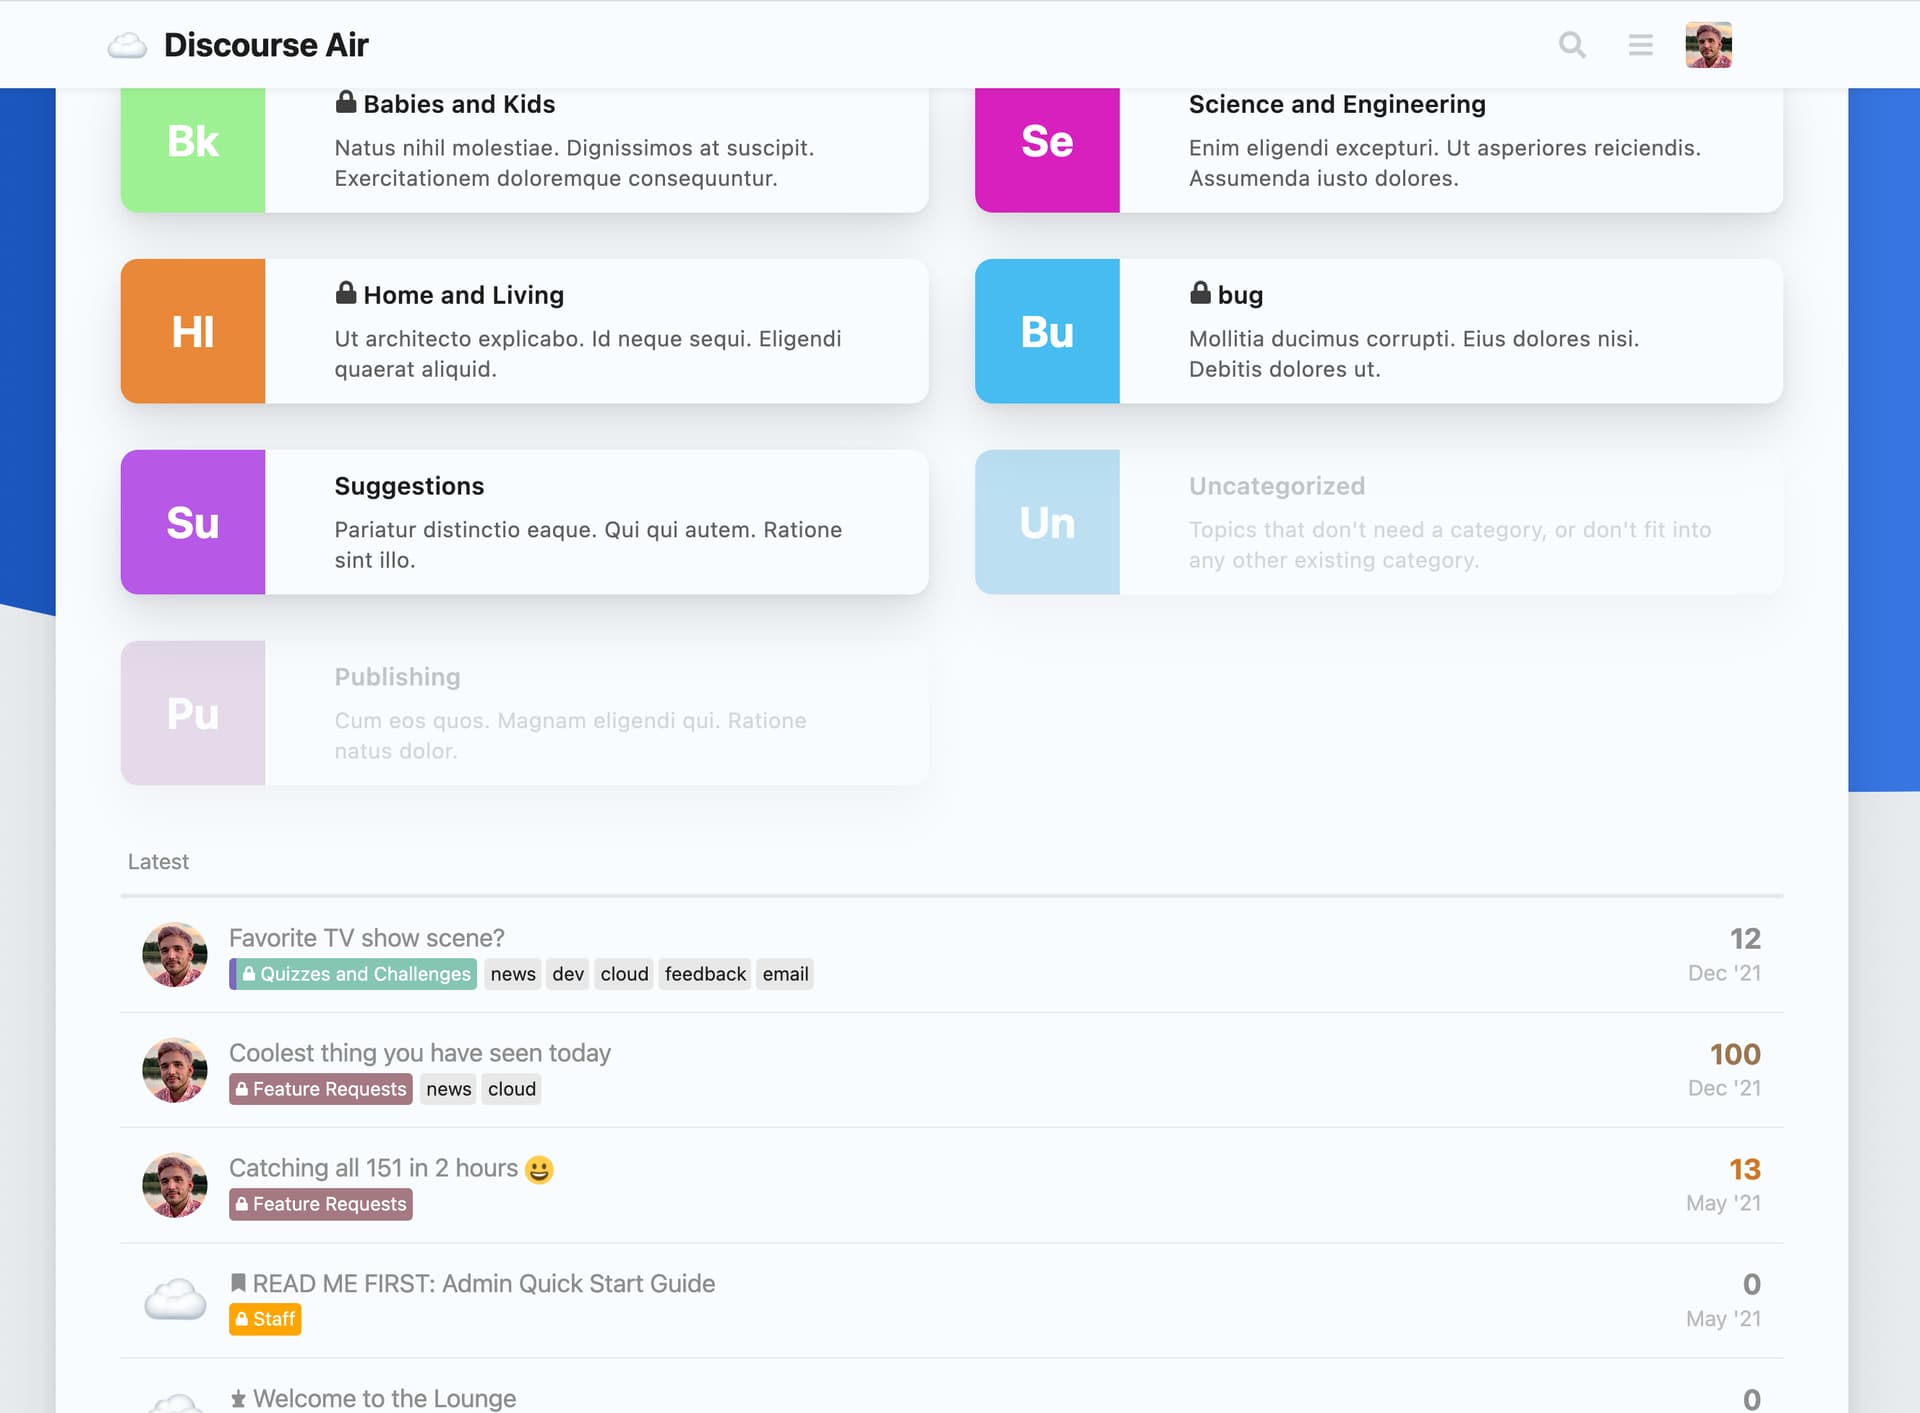The width and height of the screenshot is (1920, 1413).
Task: Open the user avatar menu in header
Action: pos(1708,45)
